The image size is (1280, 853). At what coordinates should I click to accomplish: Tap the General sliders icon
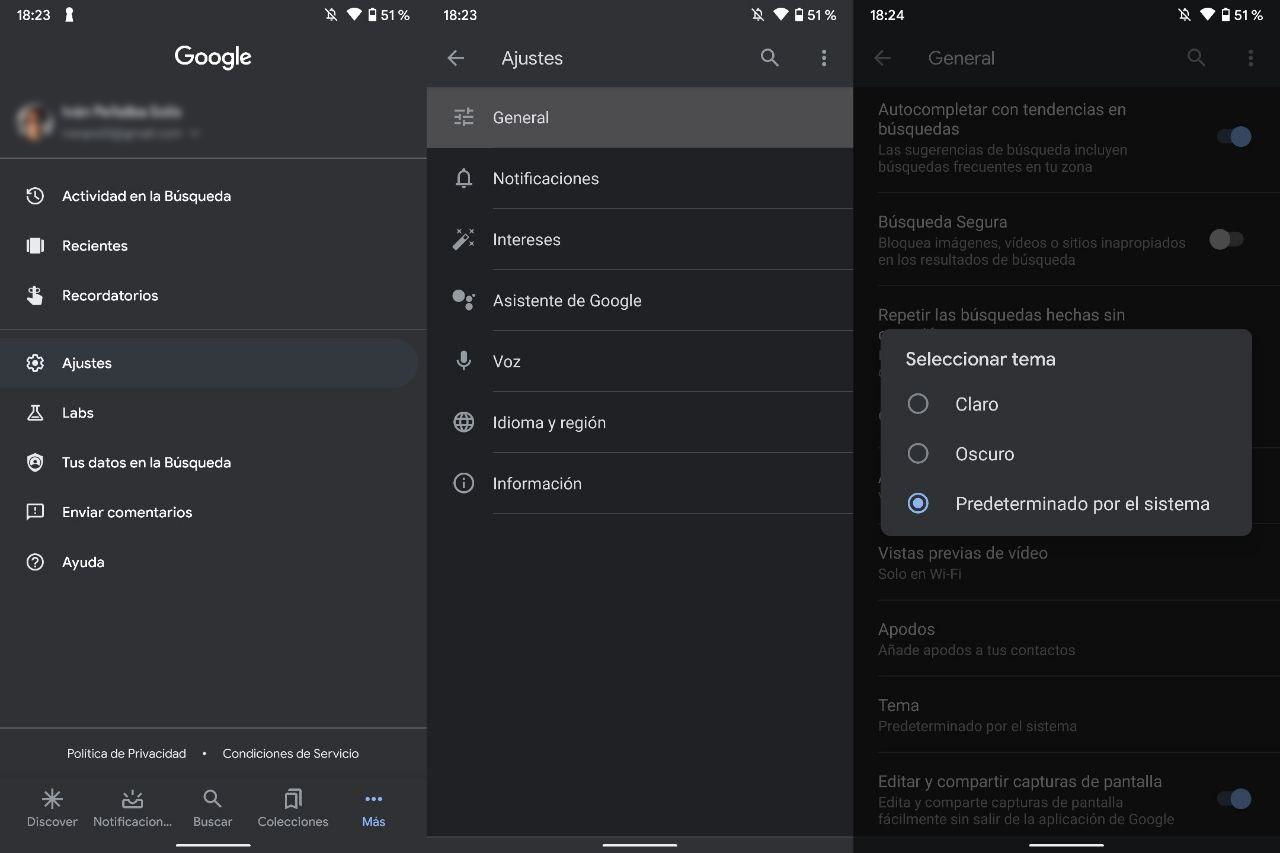point(464,117)
